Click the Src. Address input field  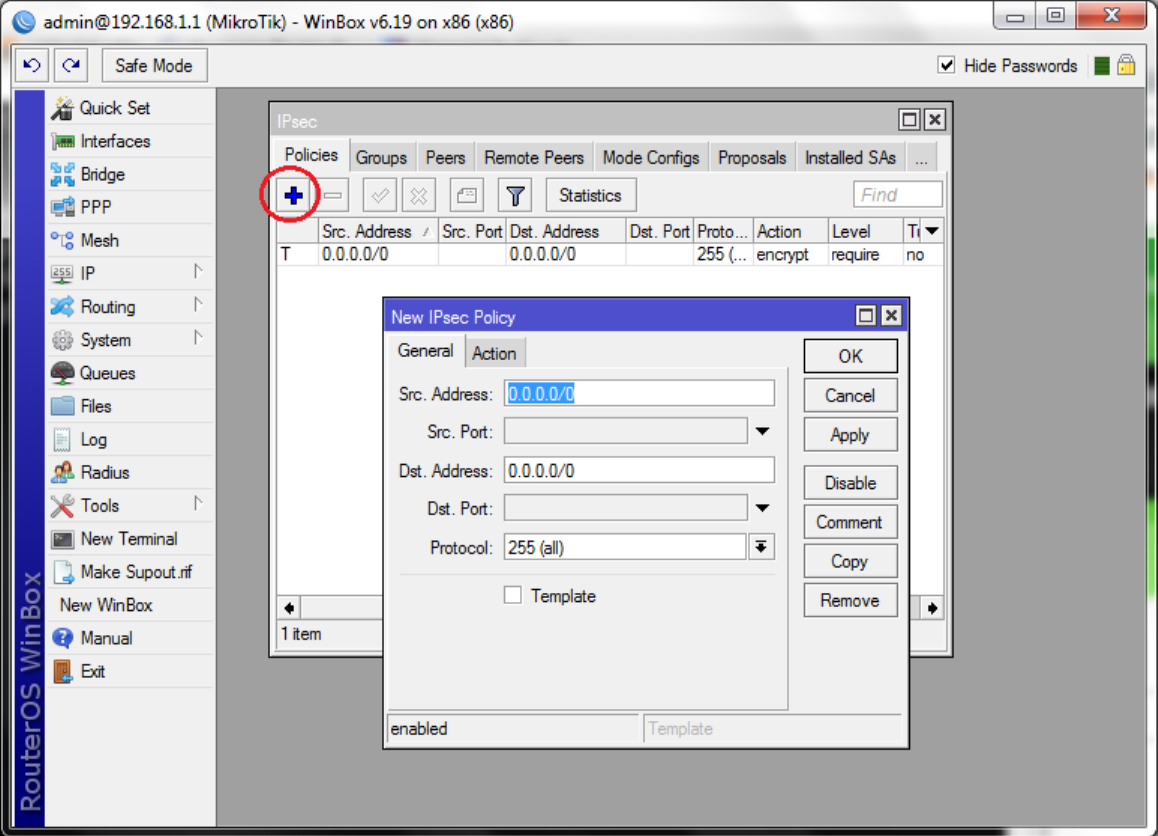[x=640, y=394]
